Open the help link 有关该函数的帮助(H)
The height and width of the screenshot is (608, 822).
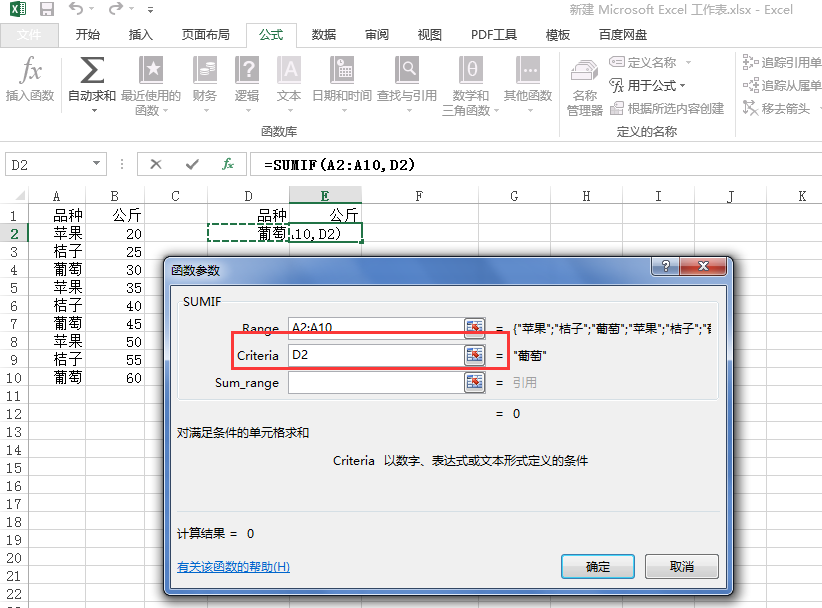click(233, 567)
